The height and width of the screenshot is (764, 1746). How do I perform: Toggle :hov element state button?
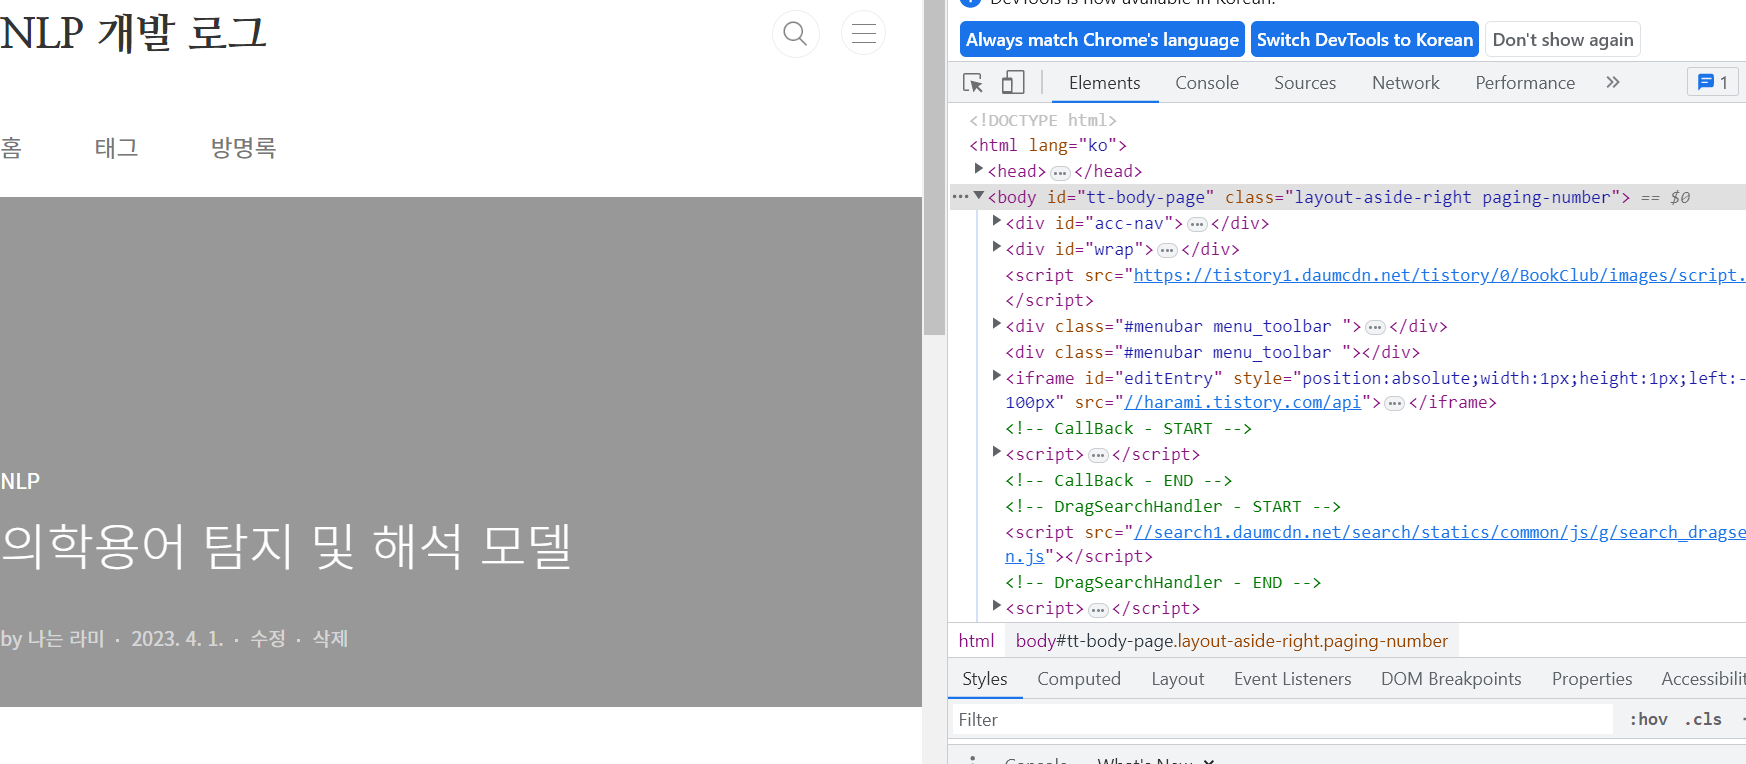click(x=1648, y=720)
